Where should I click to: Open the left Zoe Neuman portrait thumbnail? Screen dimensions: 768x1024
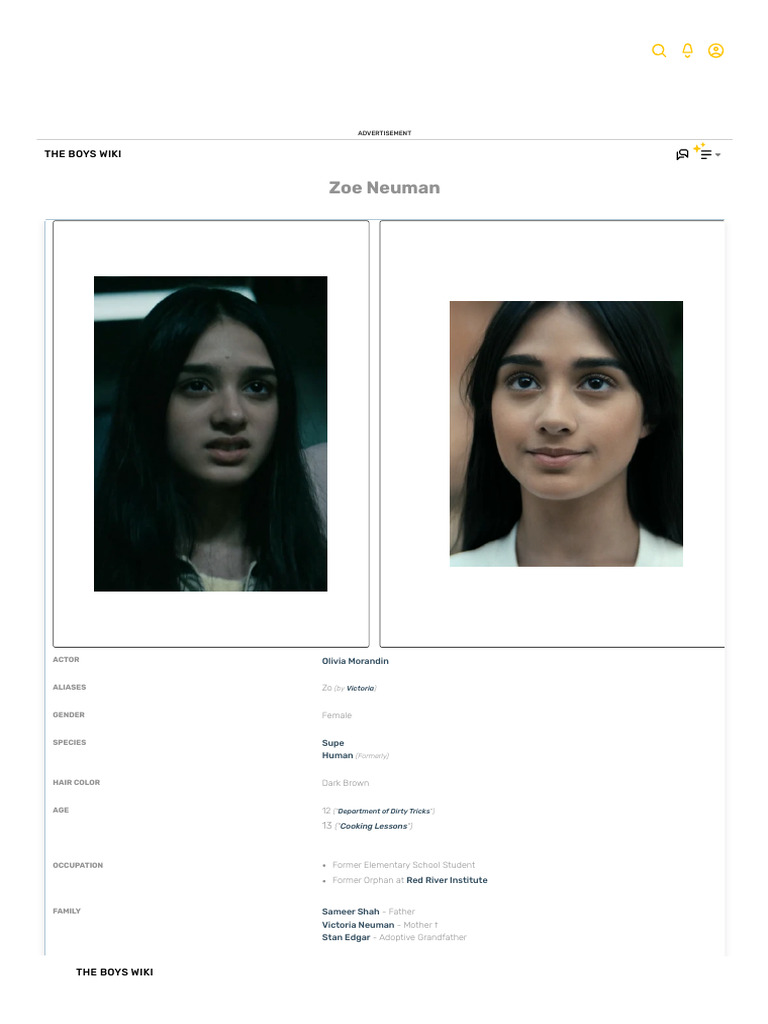(x=210, y=434)
